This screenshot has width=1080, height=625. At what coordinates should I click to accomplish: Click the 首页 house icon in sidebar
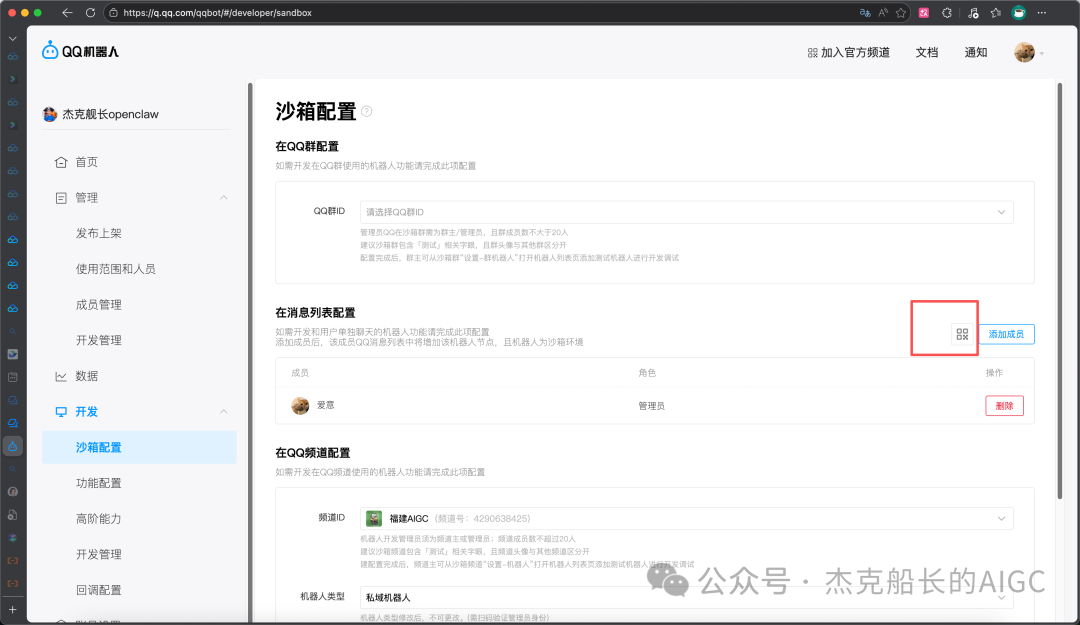[x=61, y=162]
